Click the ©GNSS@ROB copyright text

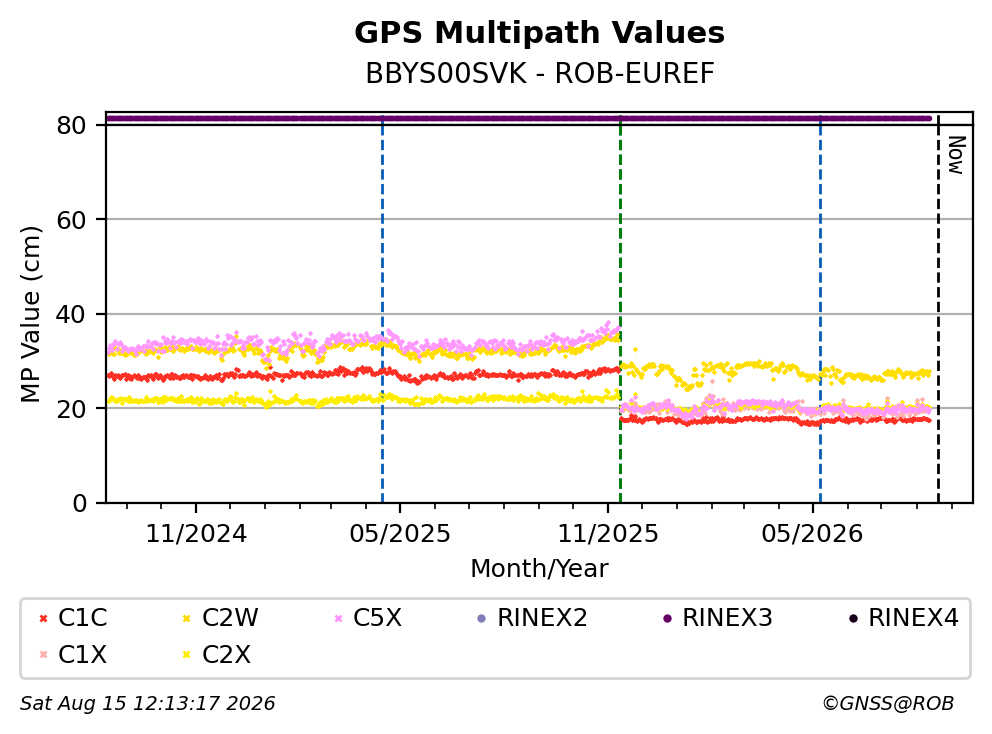pyautogui.click(x=888, y=703)
